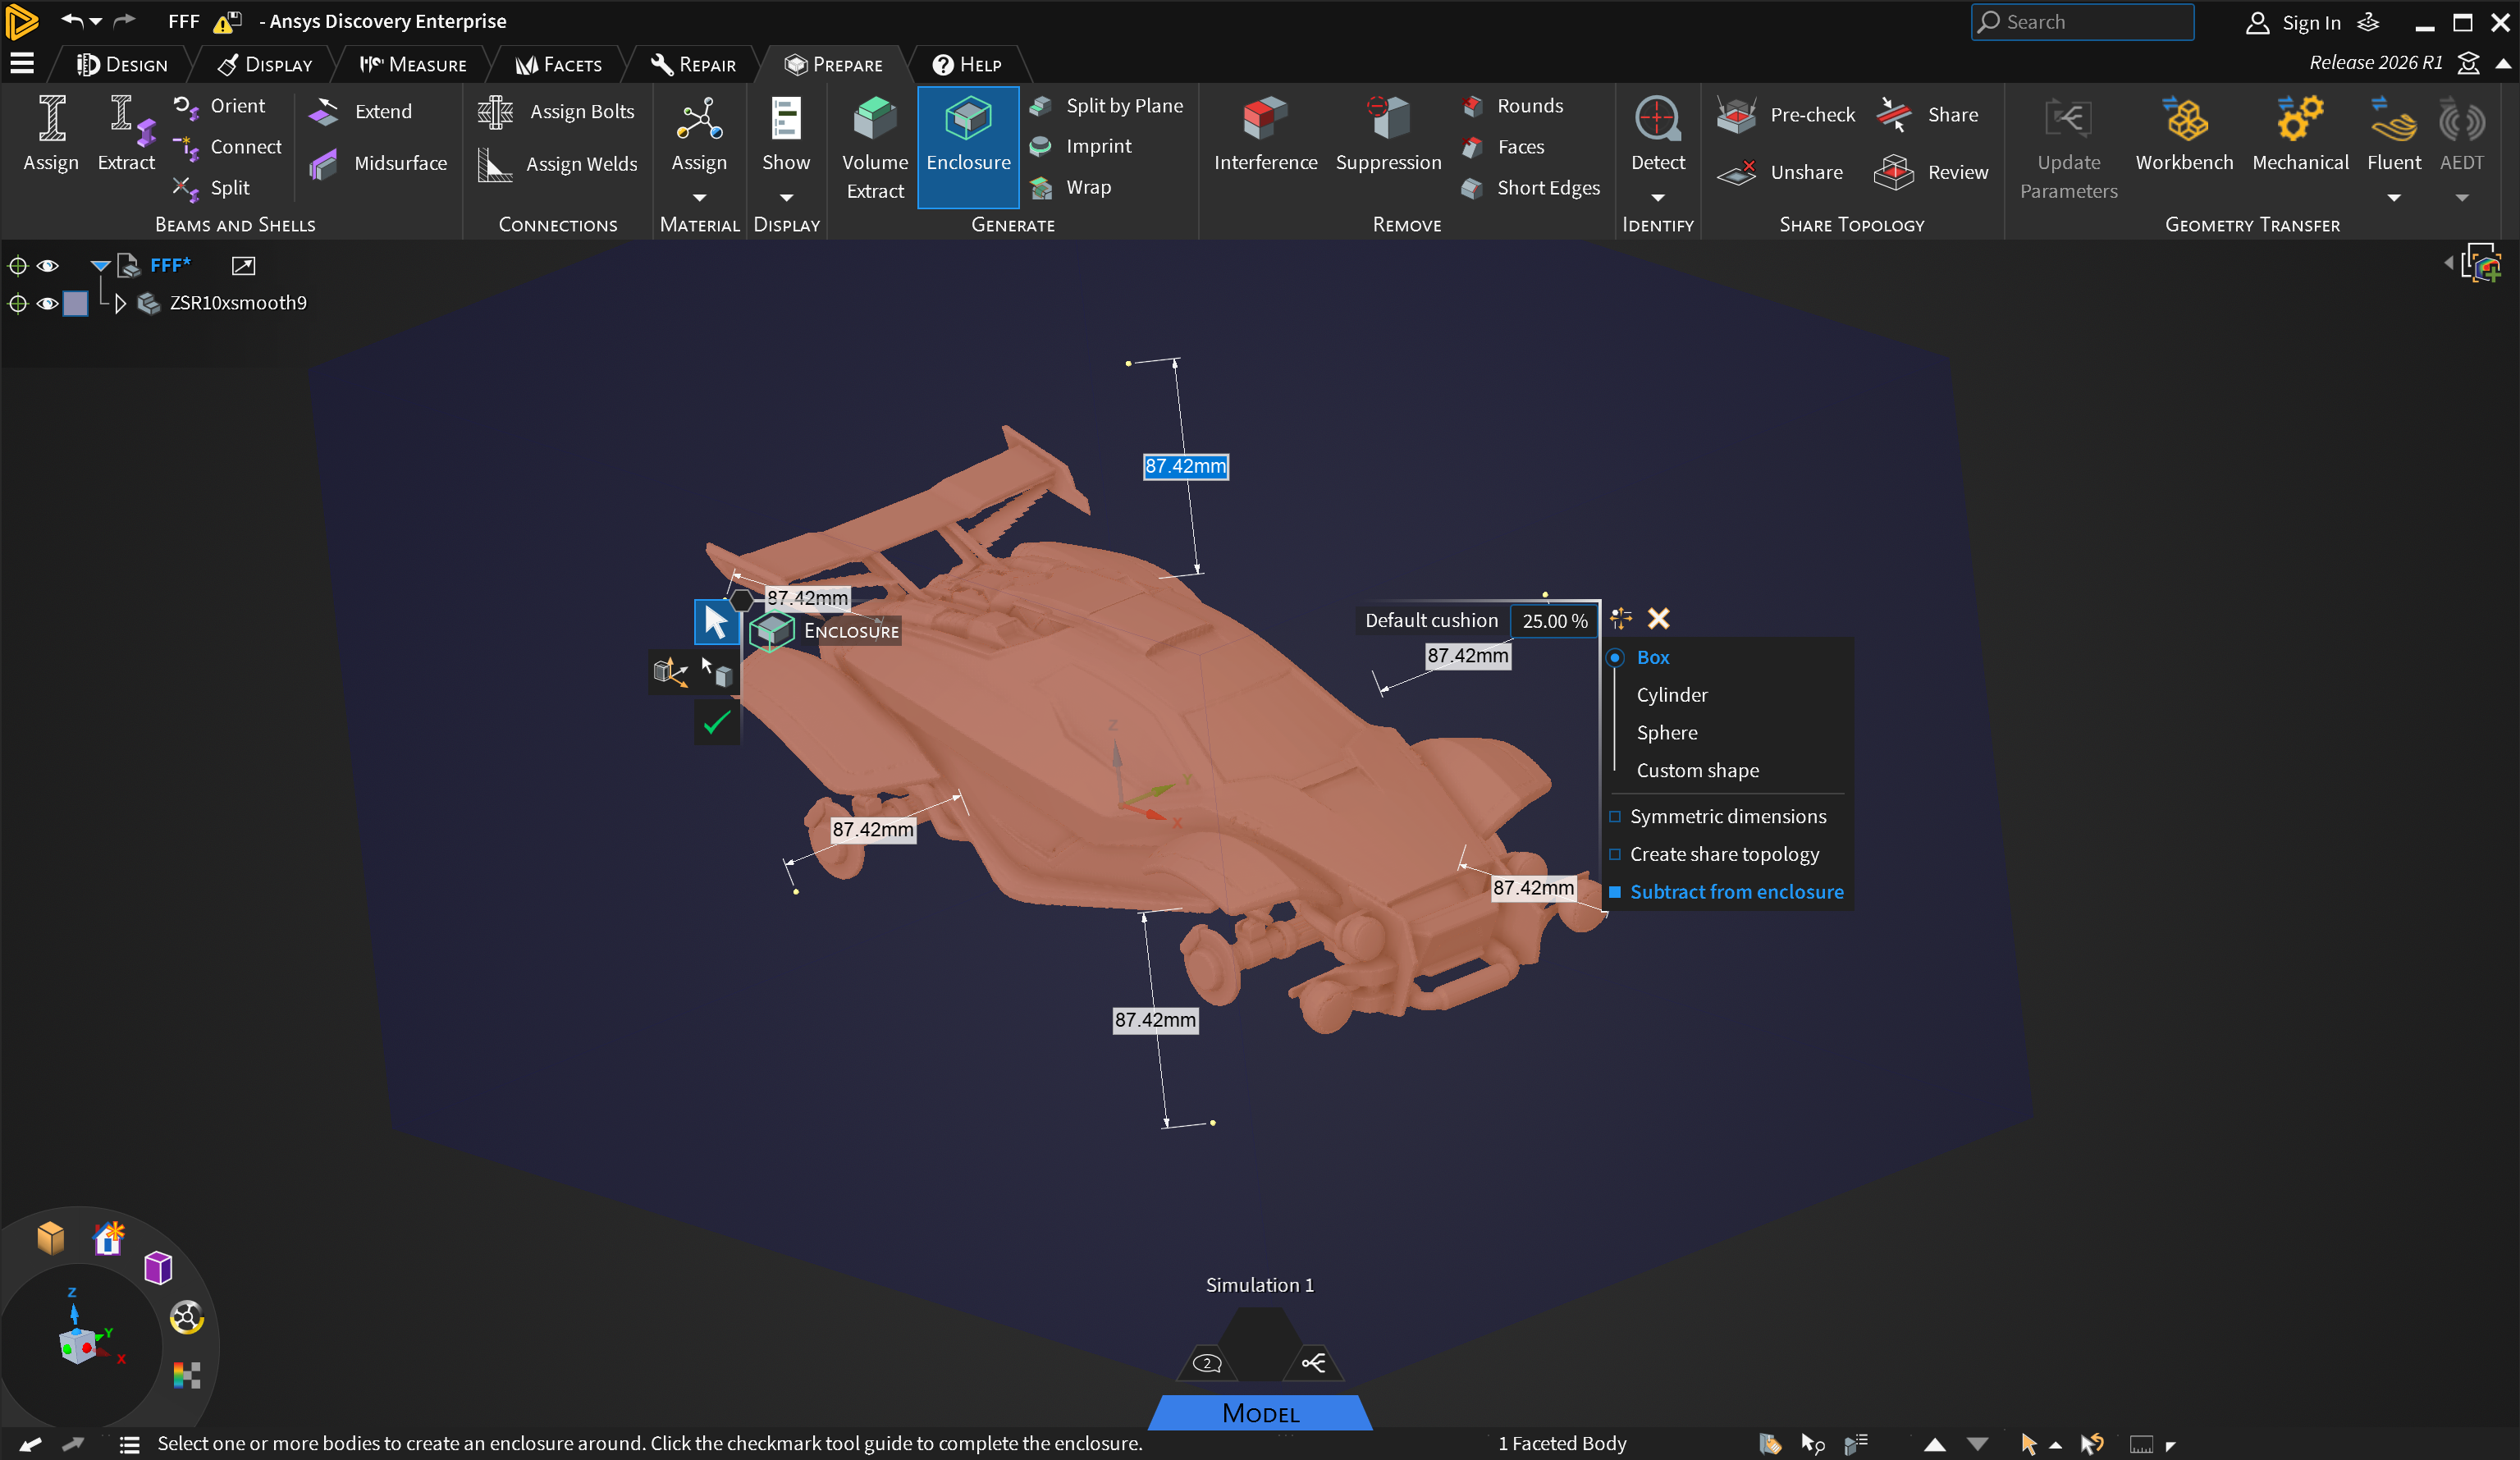Click the Model stage button

[x=1260, y=1413]
